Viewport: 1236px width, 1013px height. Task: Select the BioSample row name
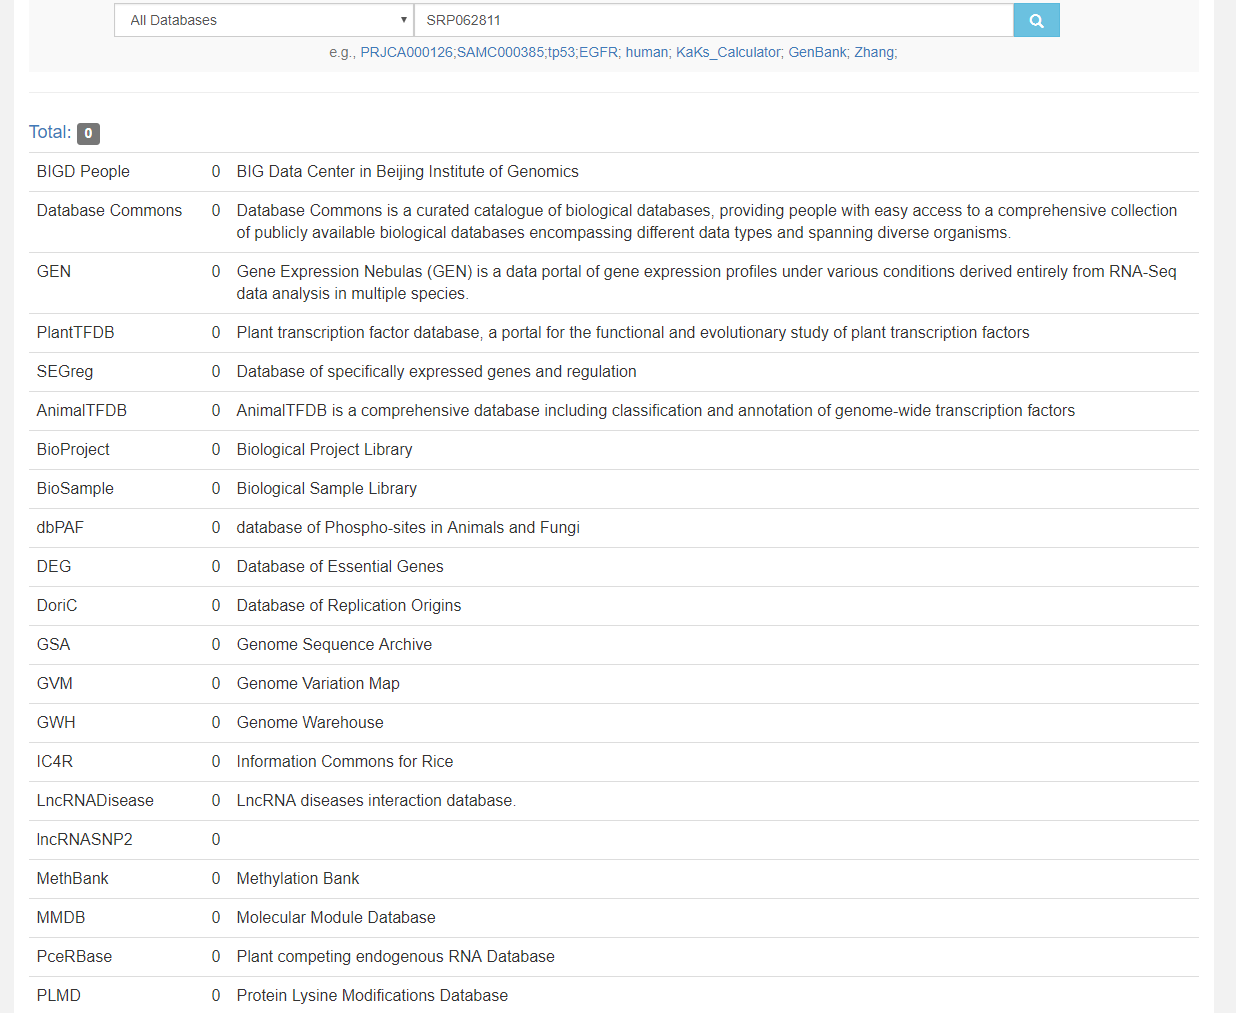(75, 489)
